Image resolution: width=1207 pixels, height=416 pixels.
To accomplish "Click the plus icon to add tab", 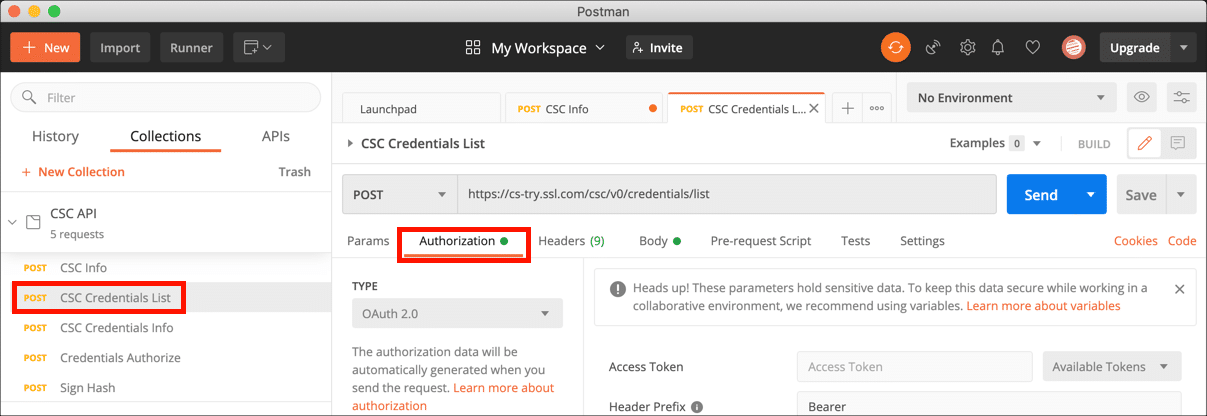I will [x=847, y=109].
